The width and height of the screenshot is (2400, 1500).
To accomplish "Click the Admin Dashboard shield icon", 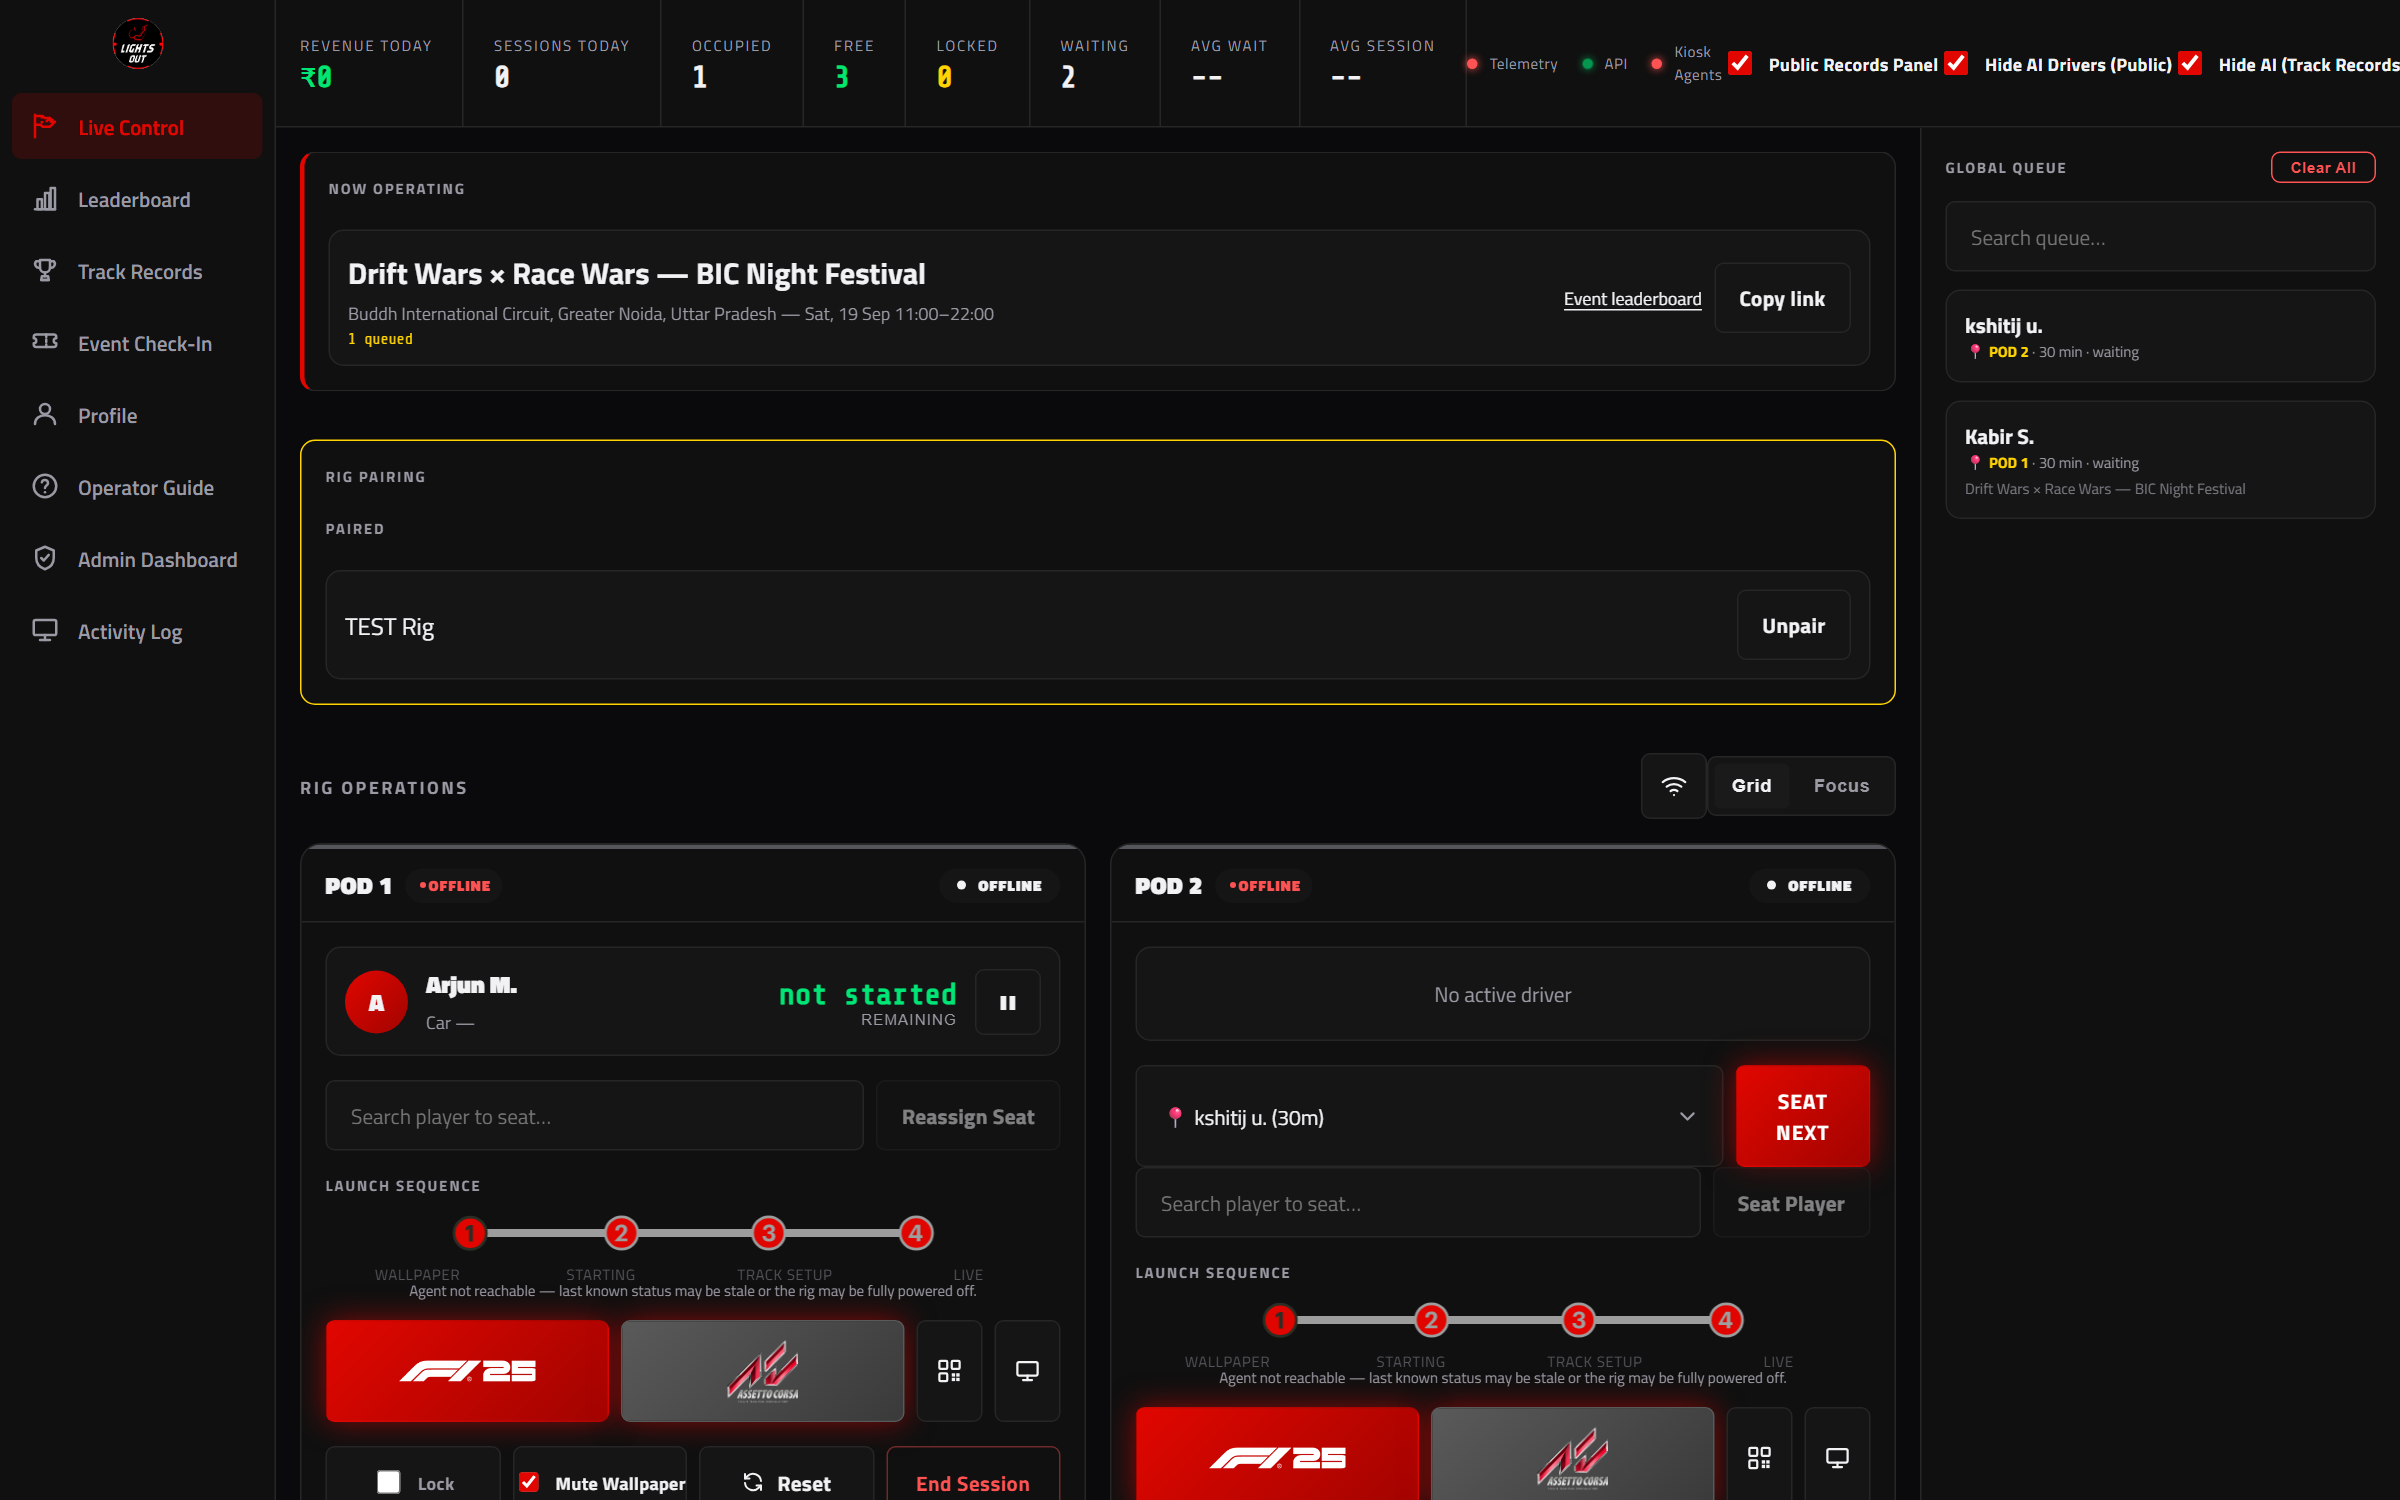I will 45,559.
